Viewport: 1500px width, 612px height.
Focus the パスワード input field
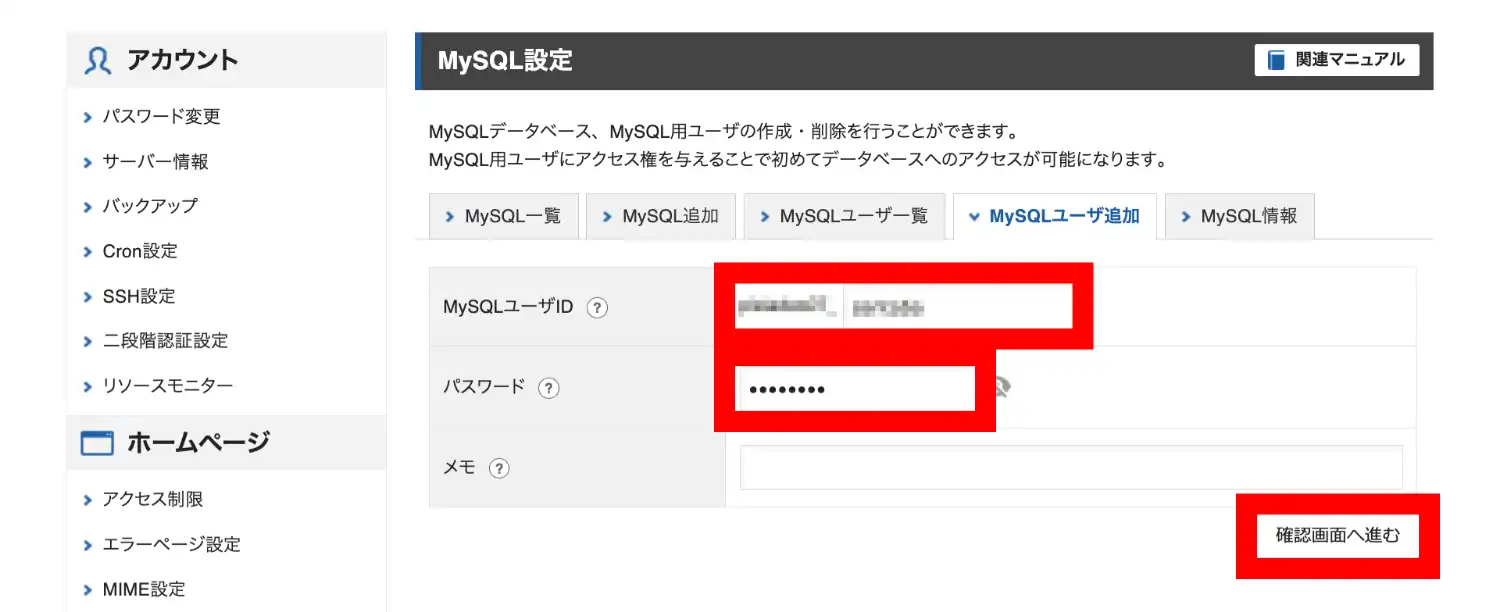(855, 388)
